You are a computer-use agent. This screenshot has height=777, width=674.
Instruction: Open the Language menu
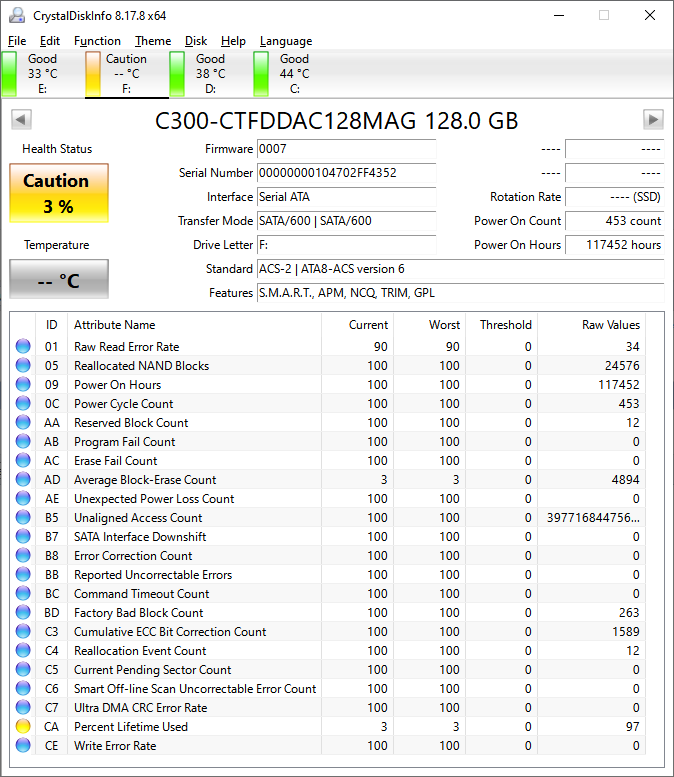[286, 41]
